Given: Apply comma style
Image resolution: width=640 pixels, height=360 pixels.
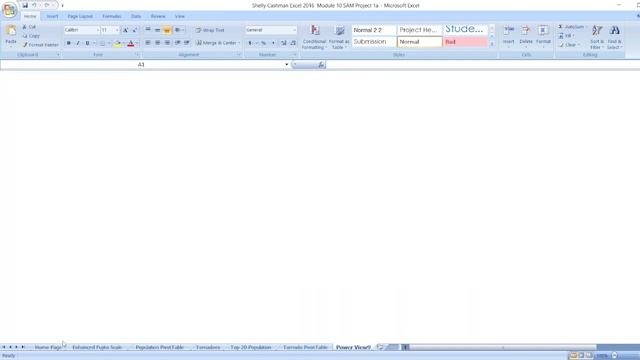Looking at the screenshot, I should [273, 43].
